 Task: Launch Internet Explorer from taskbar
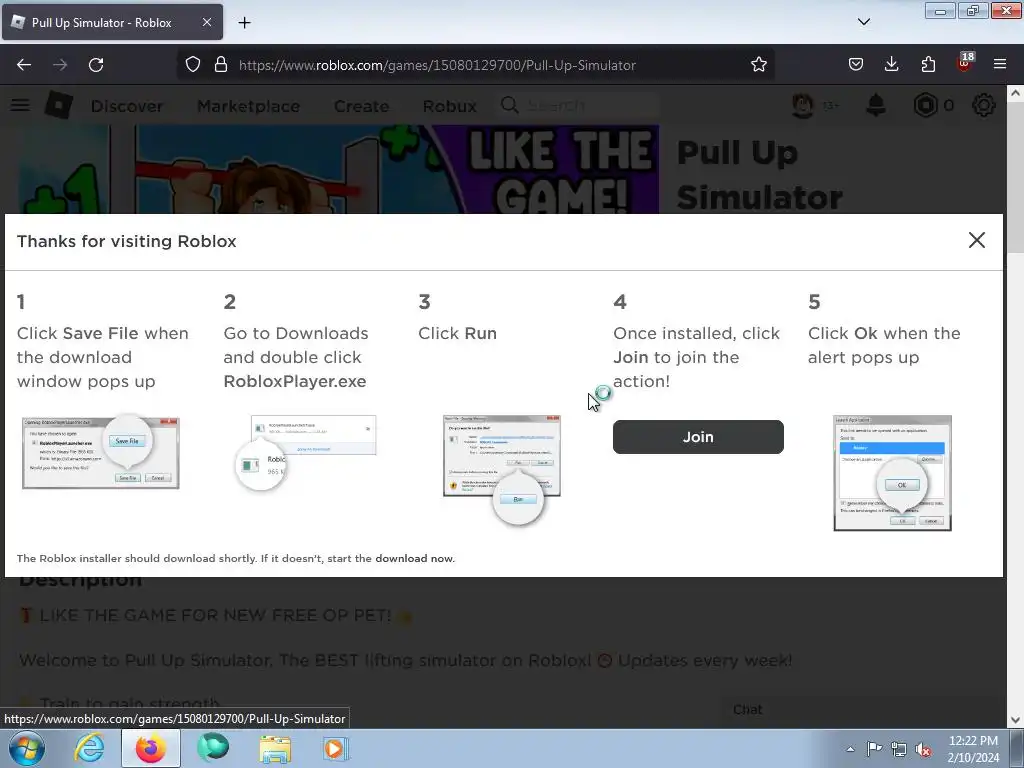89,748
